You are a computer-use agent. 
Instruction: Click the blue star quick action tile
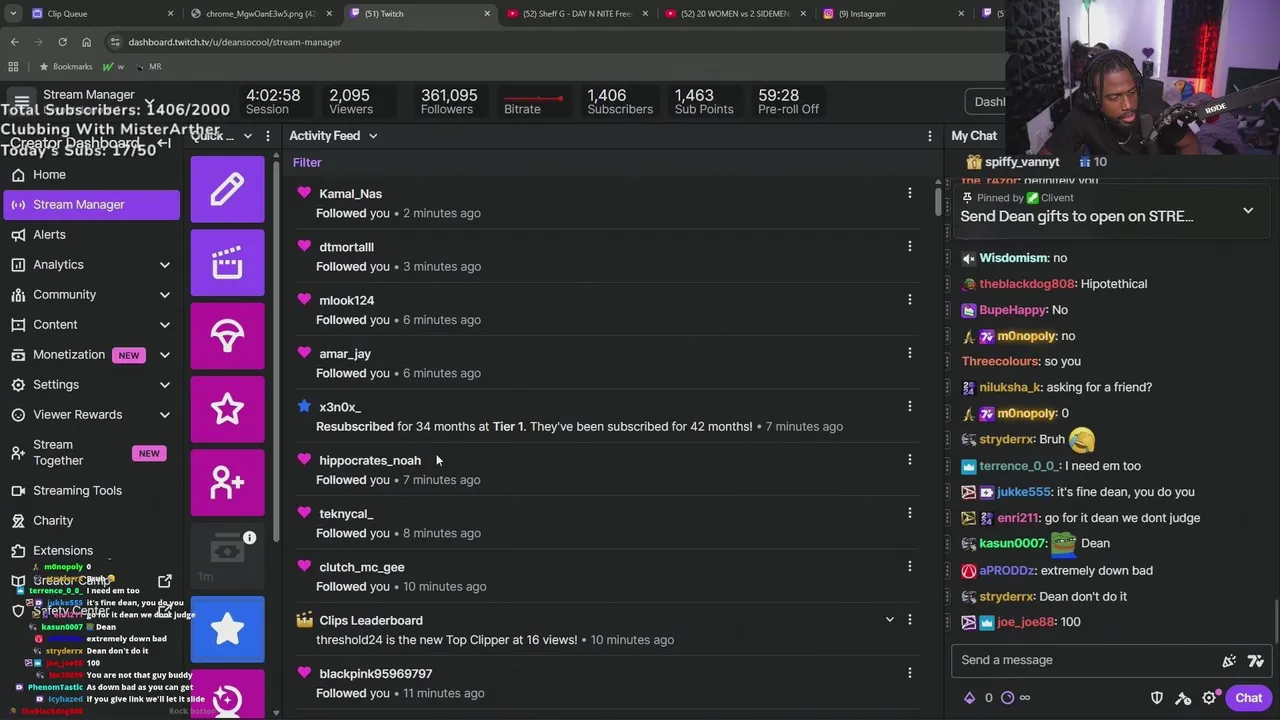point(227,629)
